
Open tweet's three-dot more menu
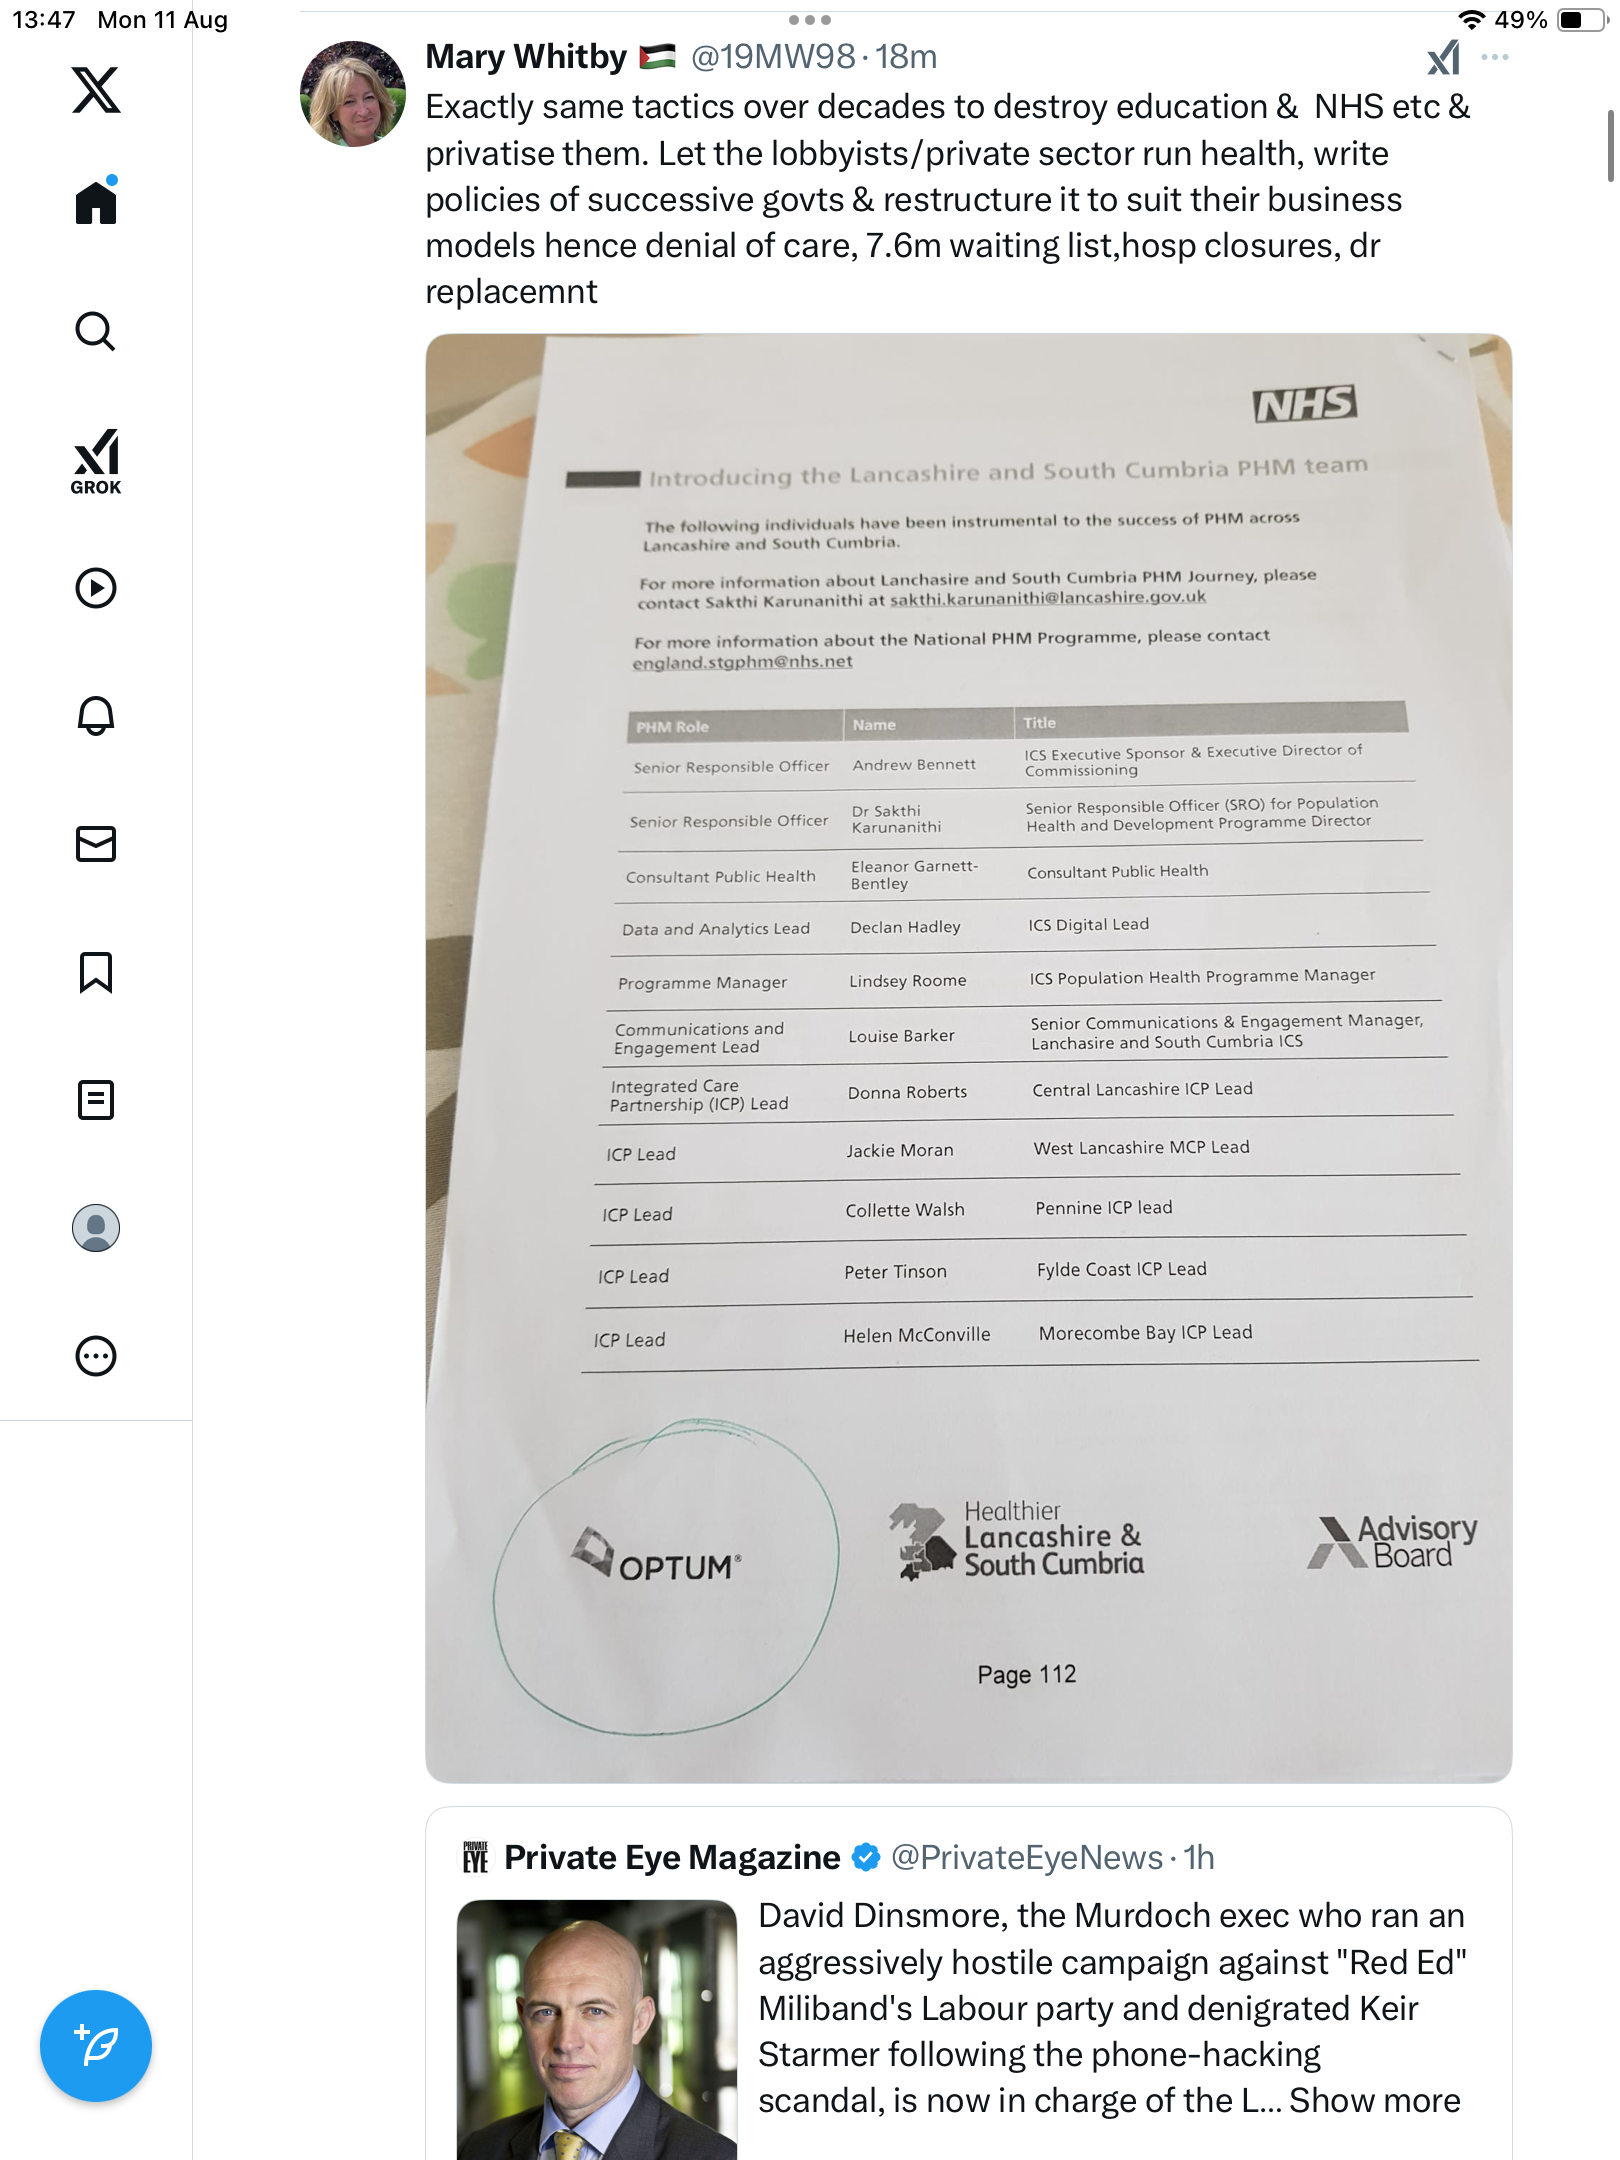pos(1495,57)
